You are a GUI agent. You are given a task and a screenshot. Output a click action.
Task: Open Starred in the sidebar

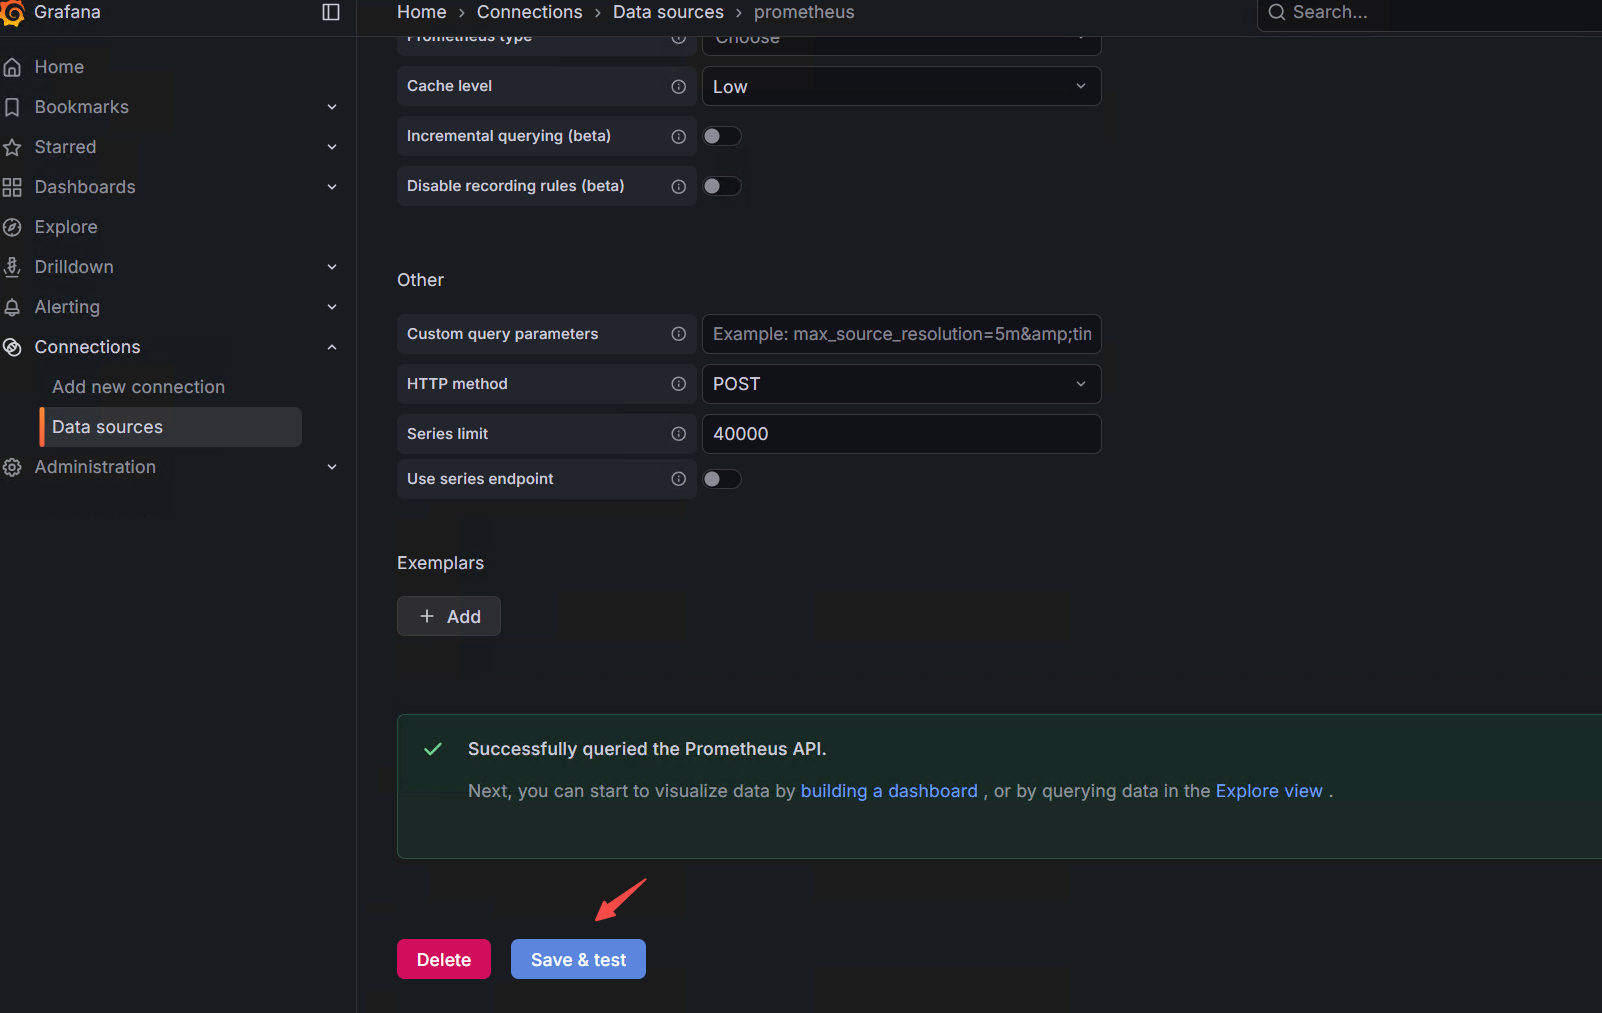click(65, 147)
